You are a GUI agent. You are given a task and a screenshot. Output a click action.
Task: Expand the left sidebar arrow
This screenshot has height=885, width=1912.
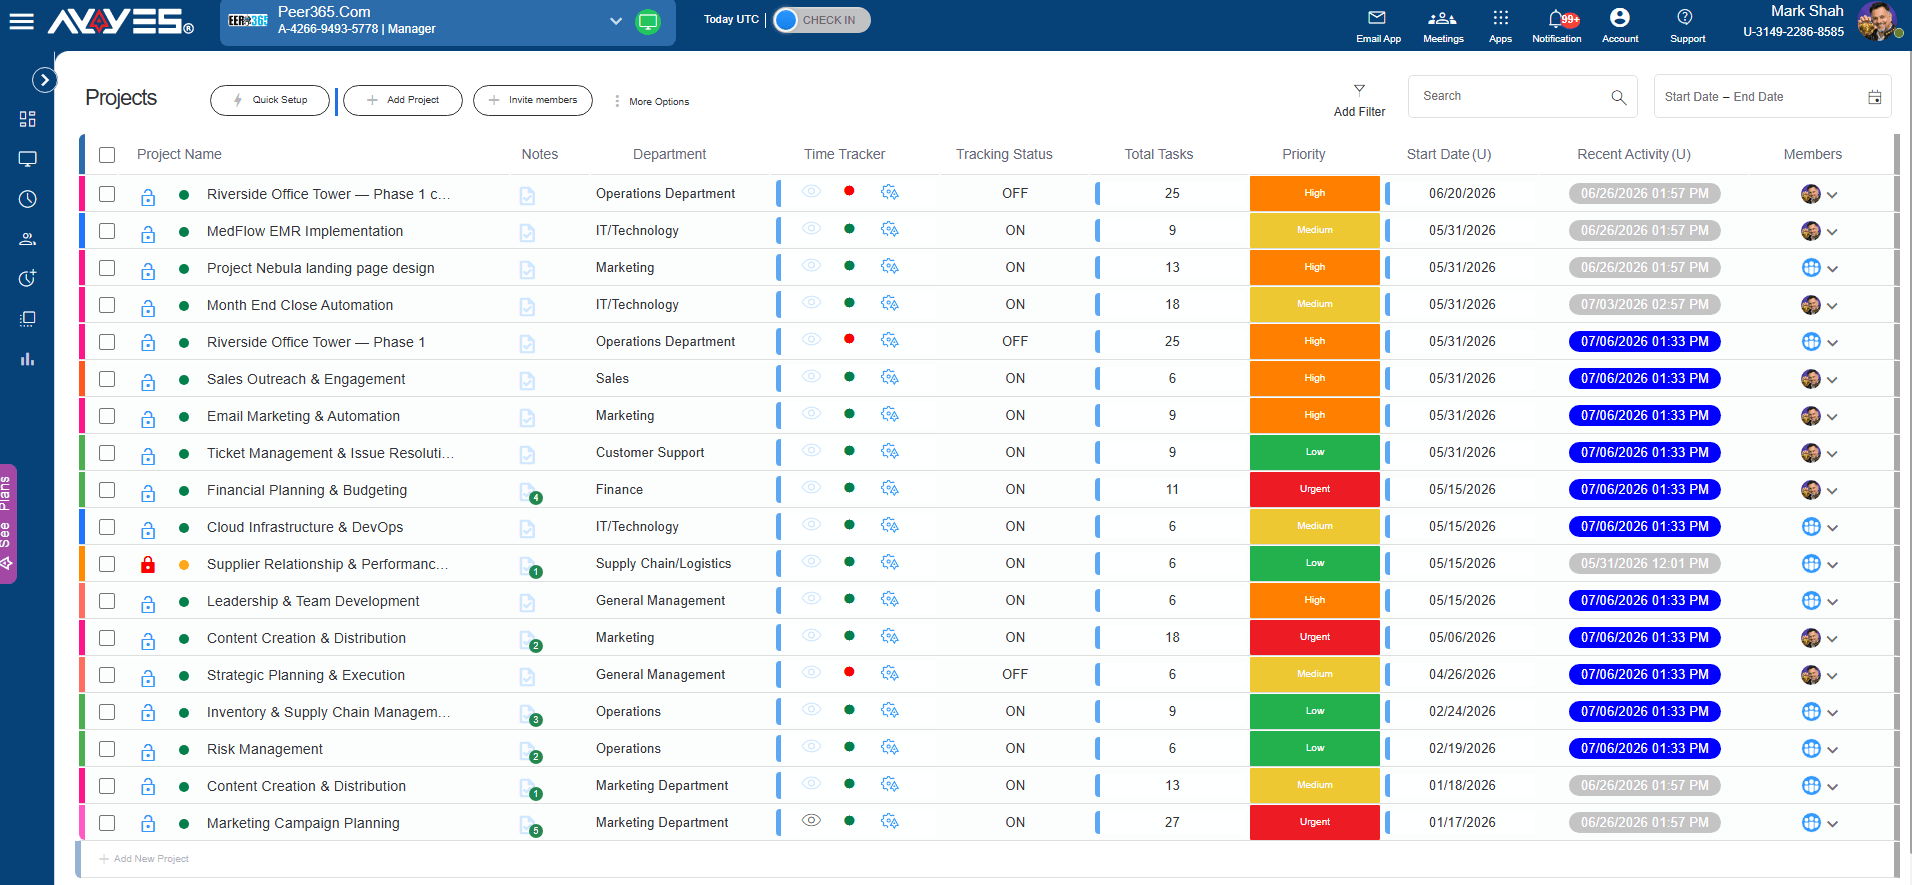(x=44, y=80)
